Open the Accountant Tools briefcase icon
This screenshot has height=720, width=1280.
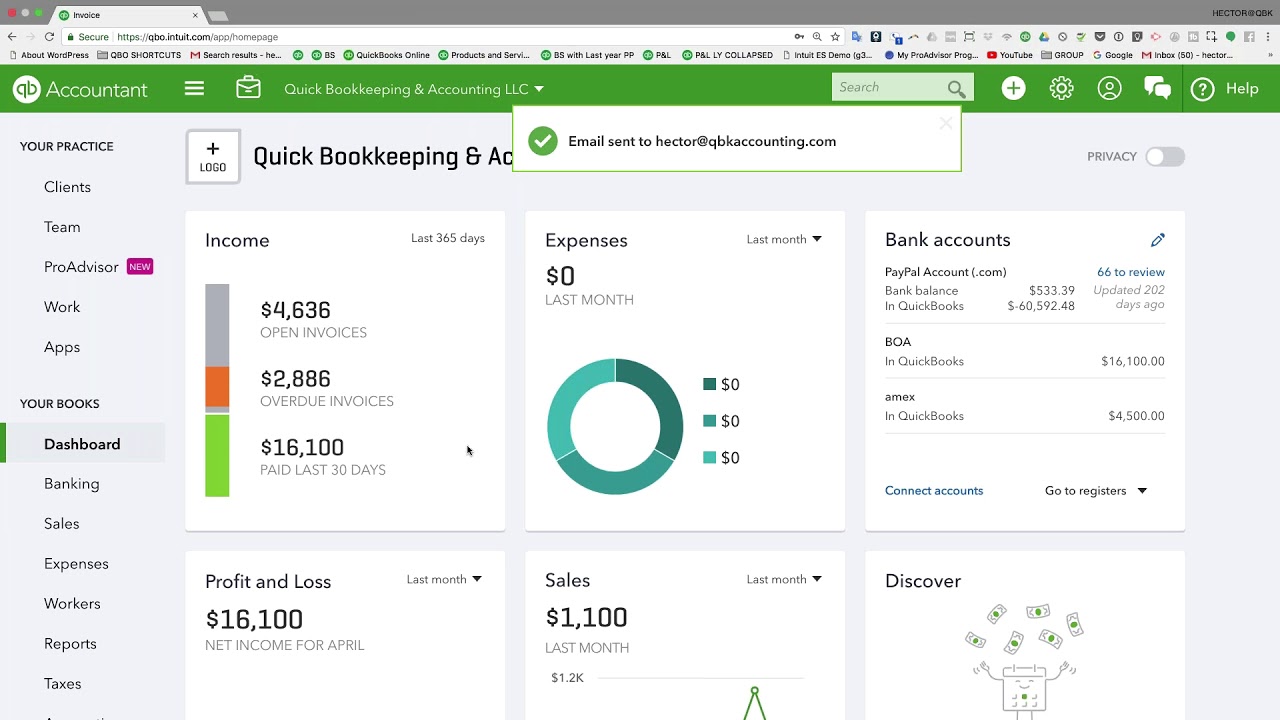[x=248, y=88]
